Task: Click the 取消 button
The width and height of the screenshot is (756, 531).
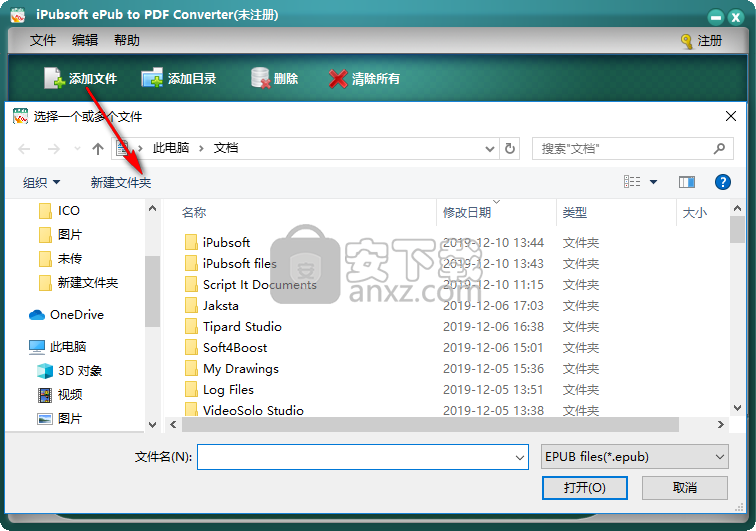Action: coord(685,488)
